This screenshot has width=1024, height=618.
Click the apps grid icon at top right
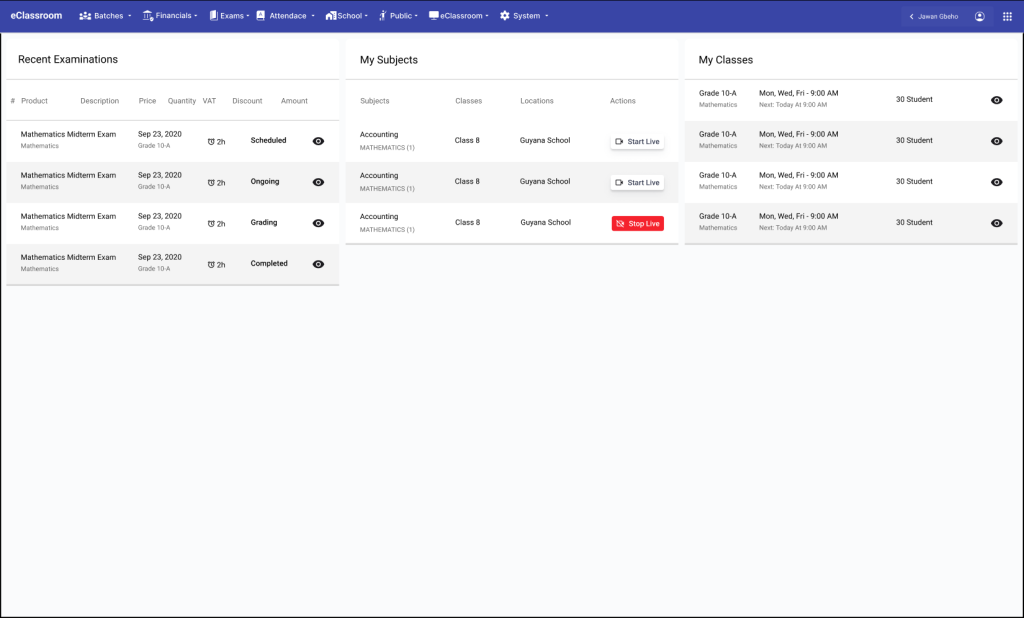click(x=1010, y=15)
